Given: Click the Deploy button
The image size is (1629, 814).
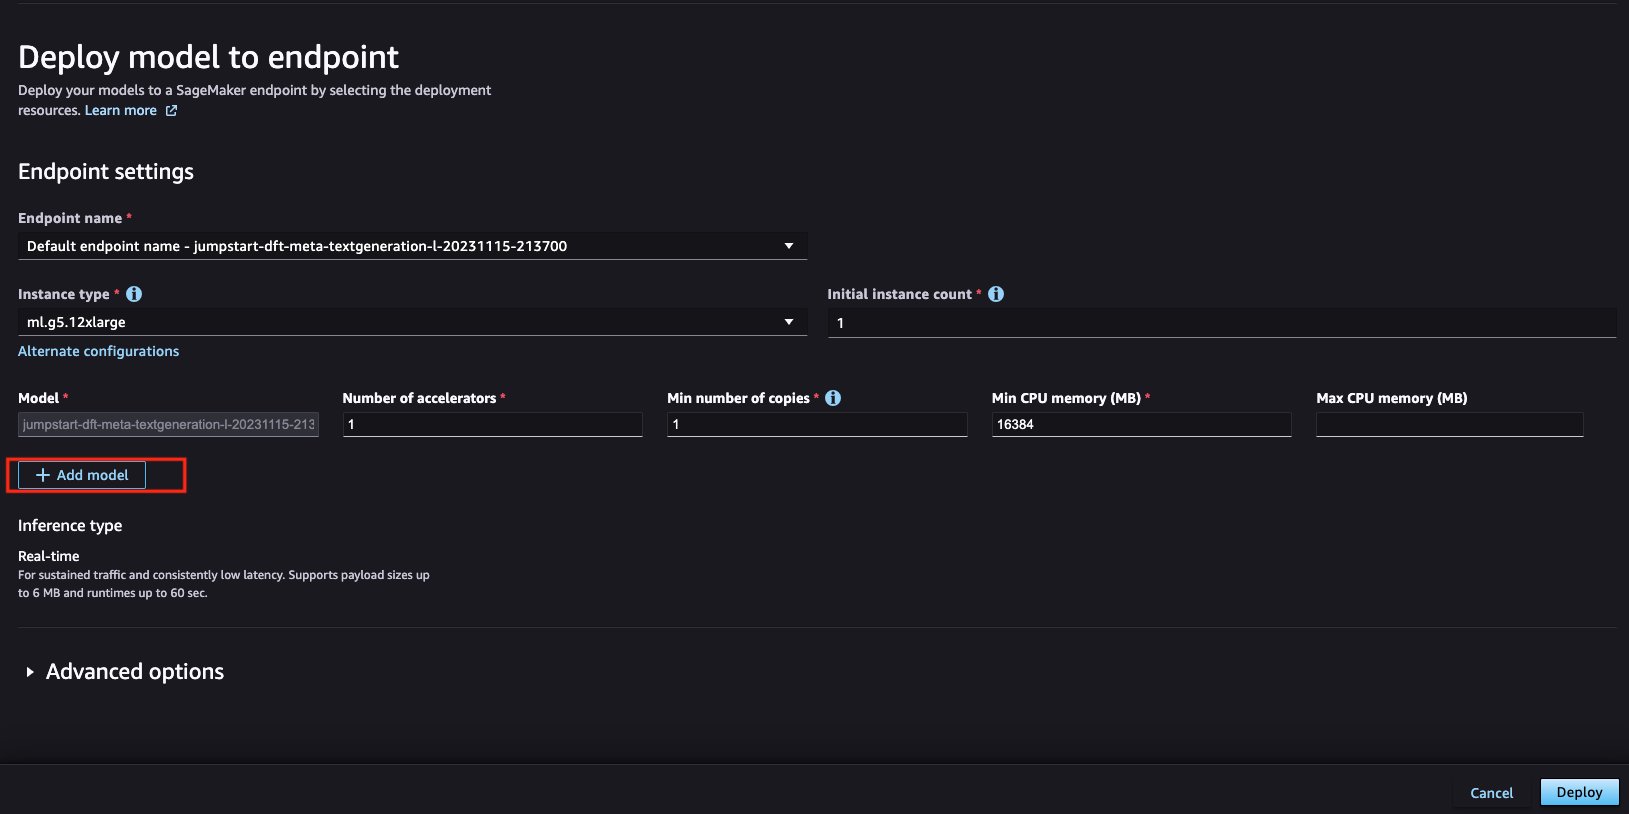Looking at the screenshot, I should [1579, 792].
